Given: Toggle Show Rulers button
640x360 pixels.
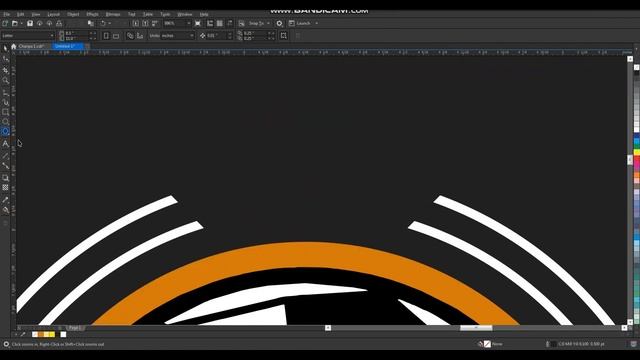Looking at the screenshot, I should click(210, 24).
